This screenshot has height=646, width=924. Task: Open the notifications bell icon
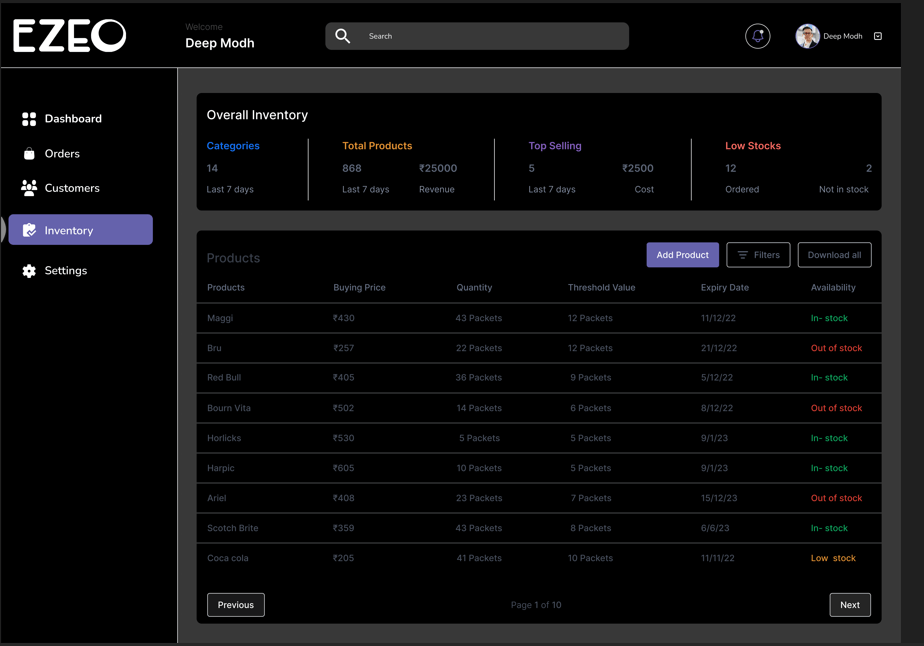[x=757, y=36]
